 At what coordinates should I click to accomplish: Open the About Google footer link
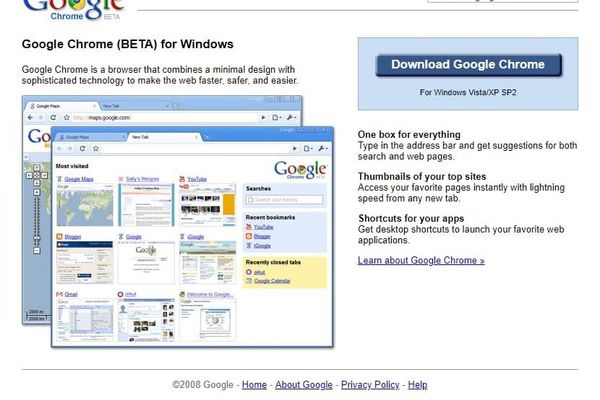click(304, 385)
